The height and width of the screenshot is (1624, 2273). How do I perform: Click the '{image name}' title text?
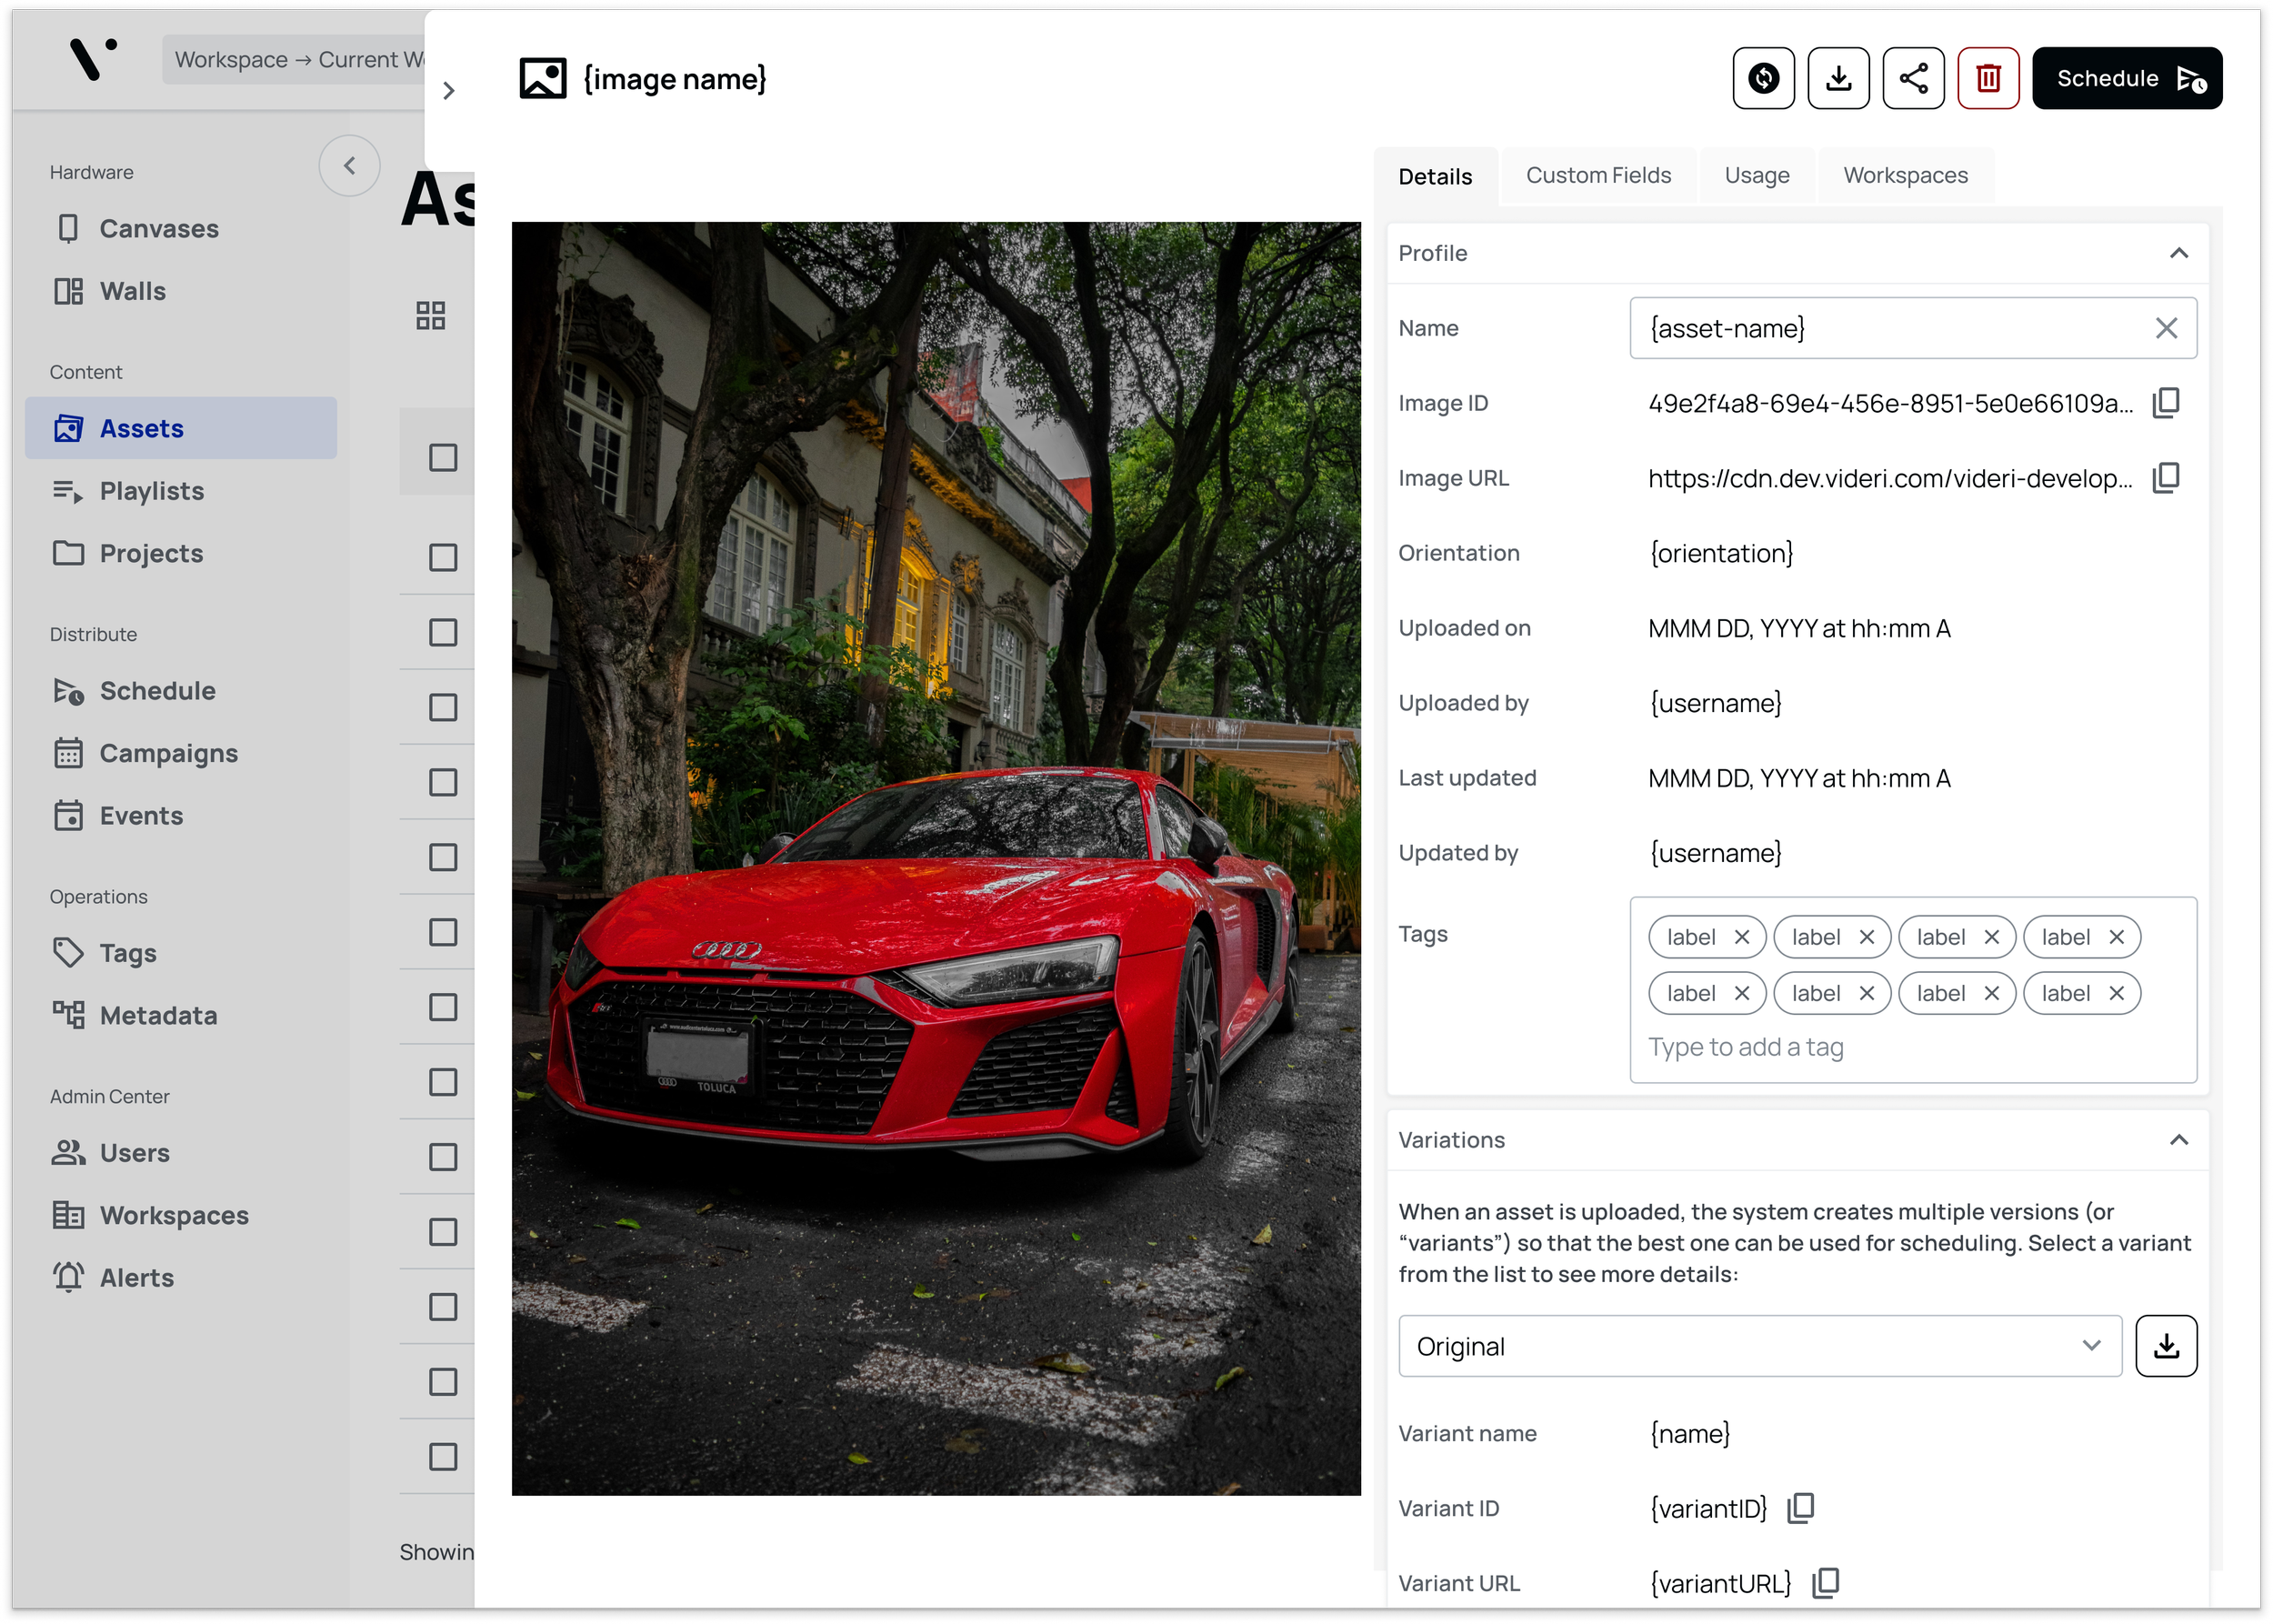[675, 79]
